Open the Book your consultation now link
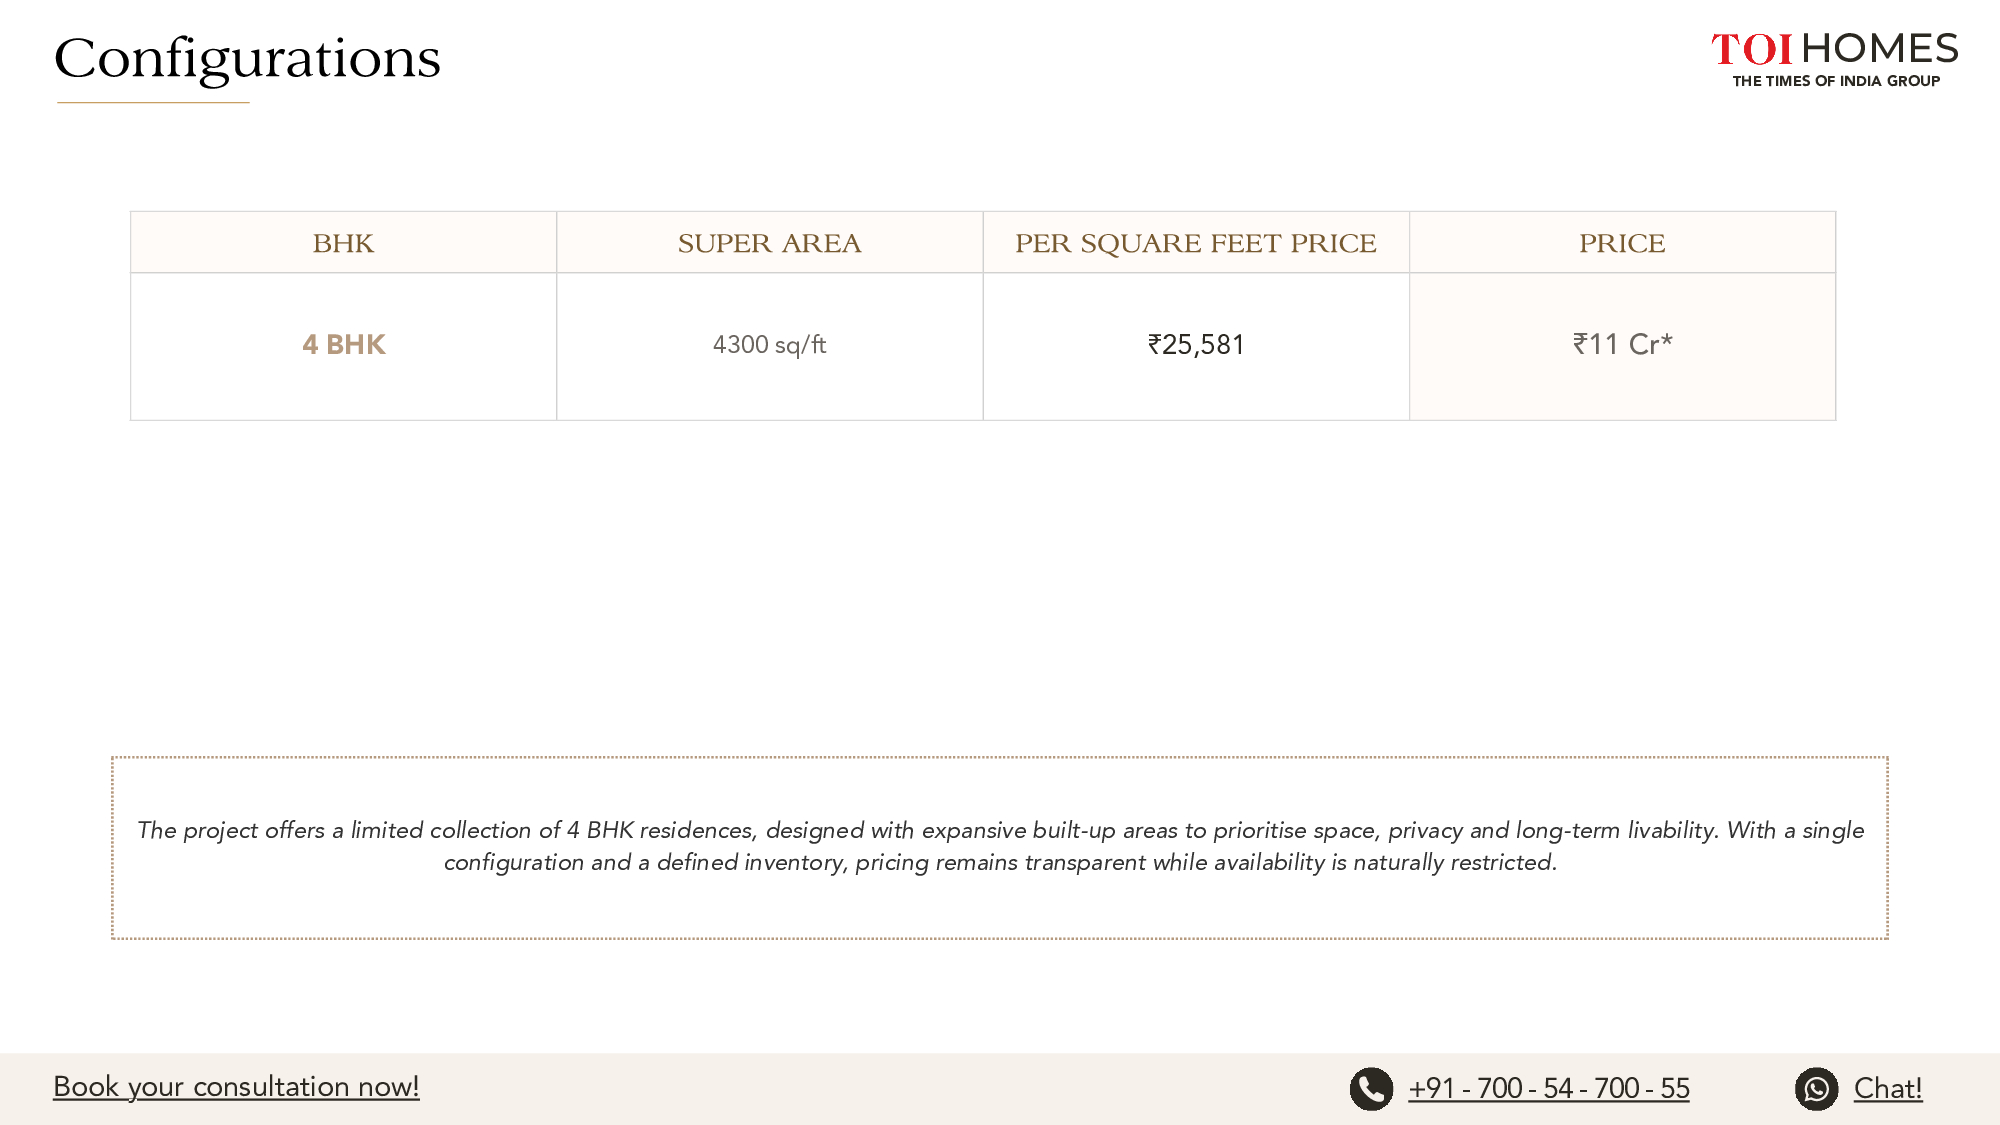Screen dimensions: 2000x1125 [x=236, y=1087]
